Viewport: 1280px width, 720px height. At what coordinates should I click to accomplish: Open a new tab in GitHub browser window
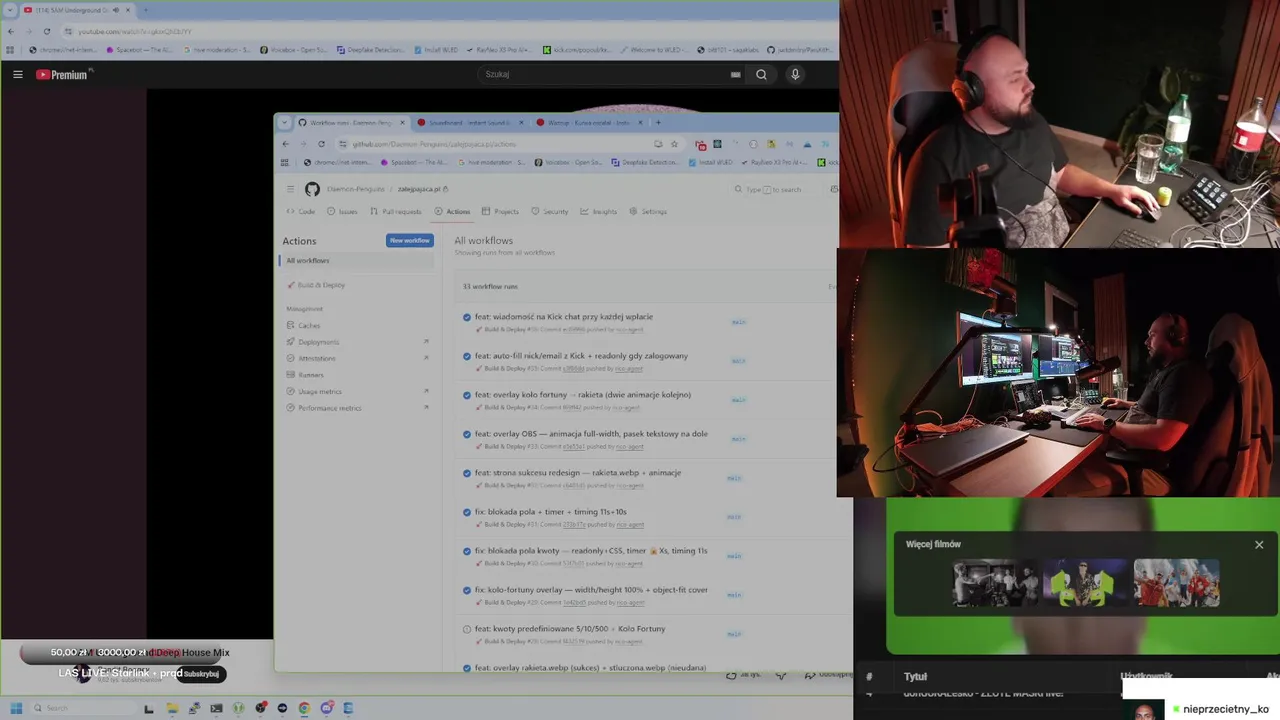click(658, 122)
